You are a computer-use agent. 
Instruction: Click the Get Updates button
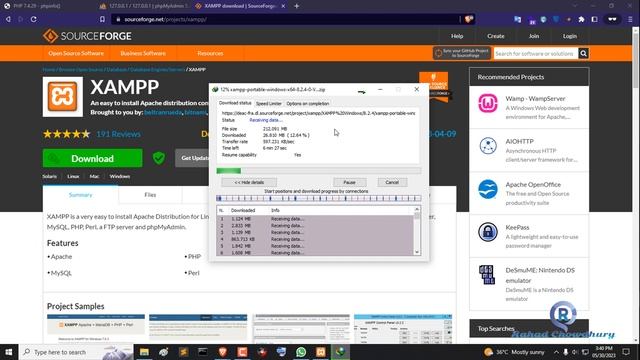193,158
